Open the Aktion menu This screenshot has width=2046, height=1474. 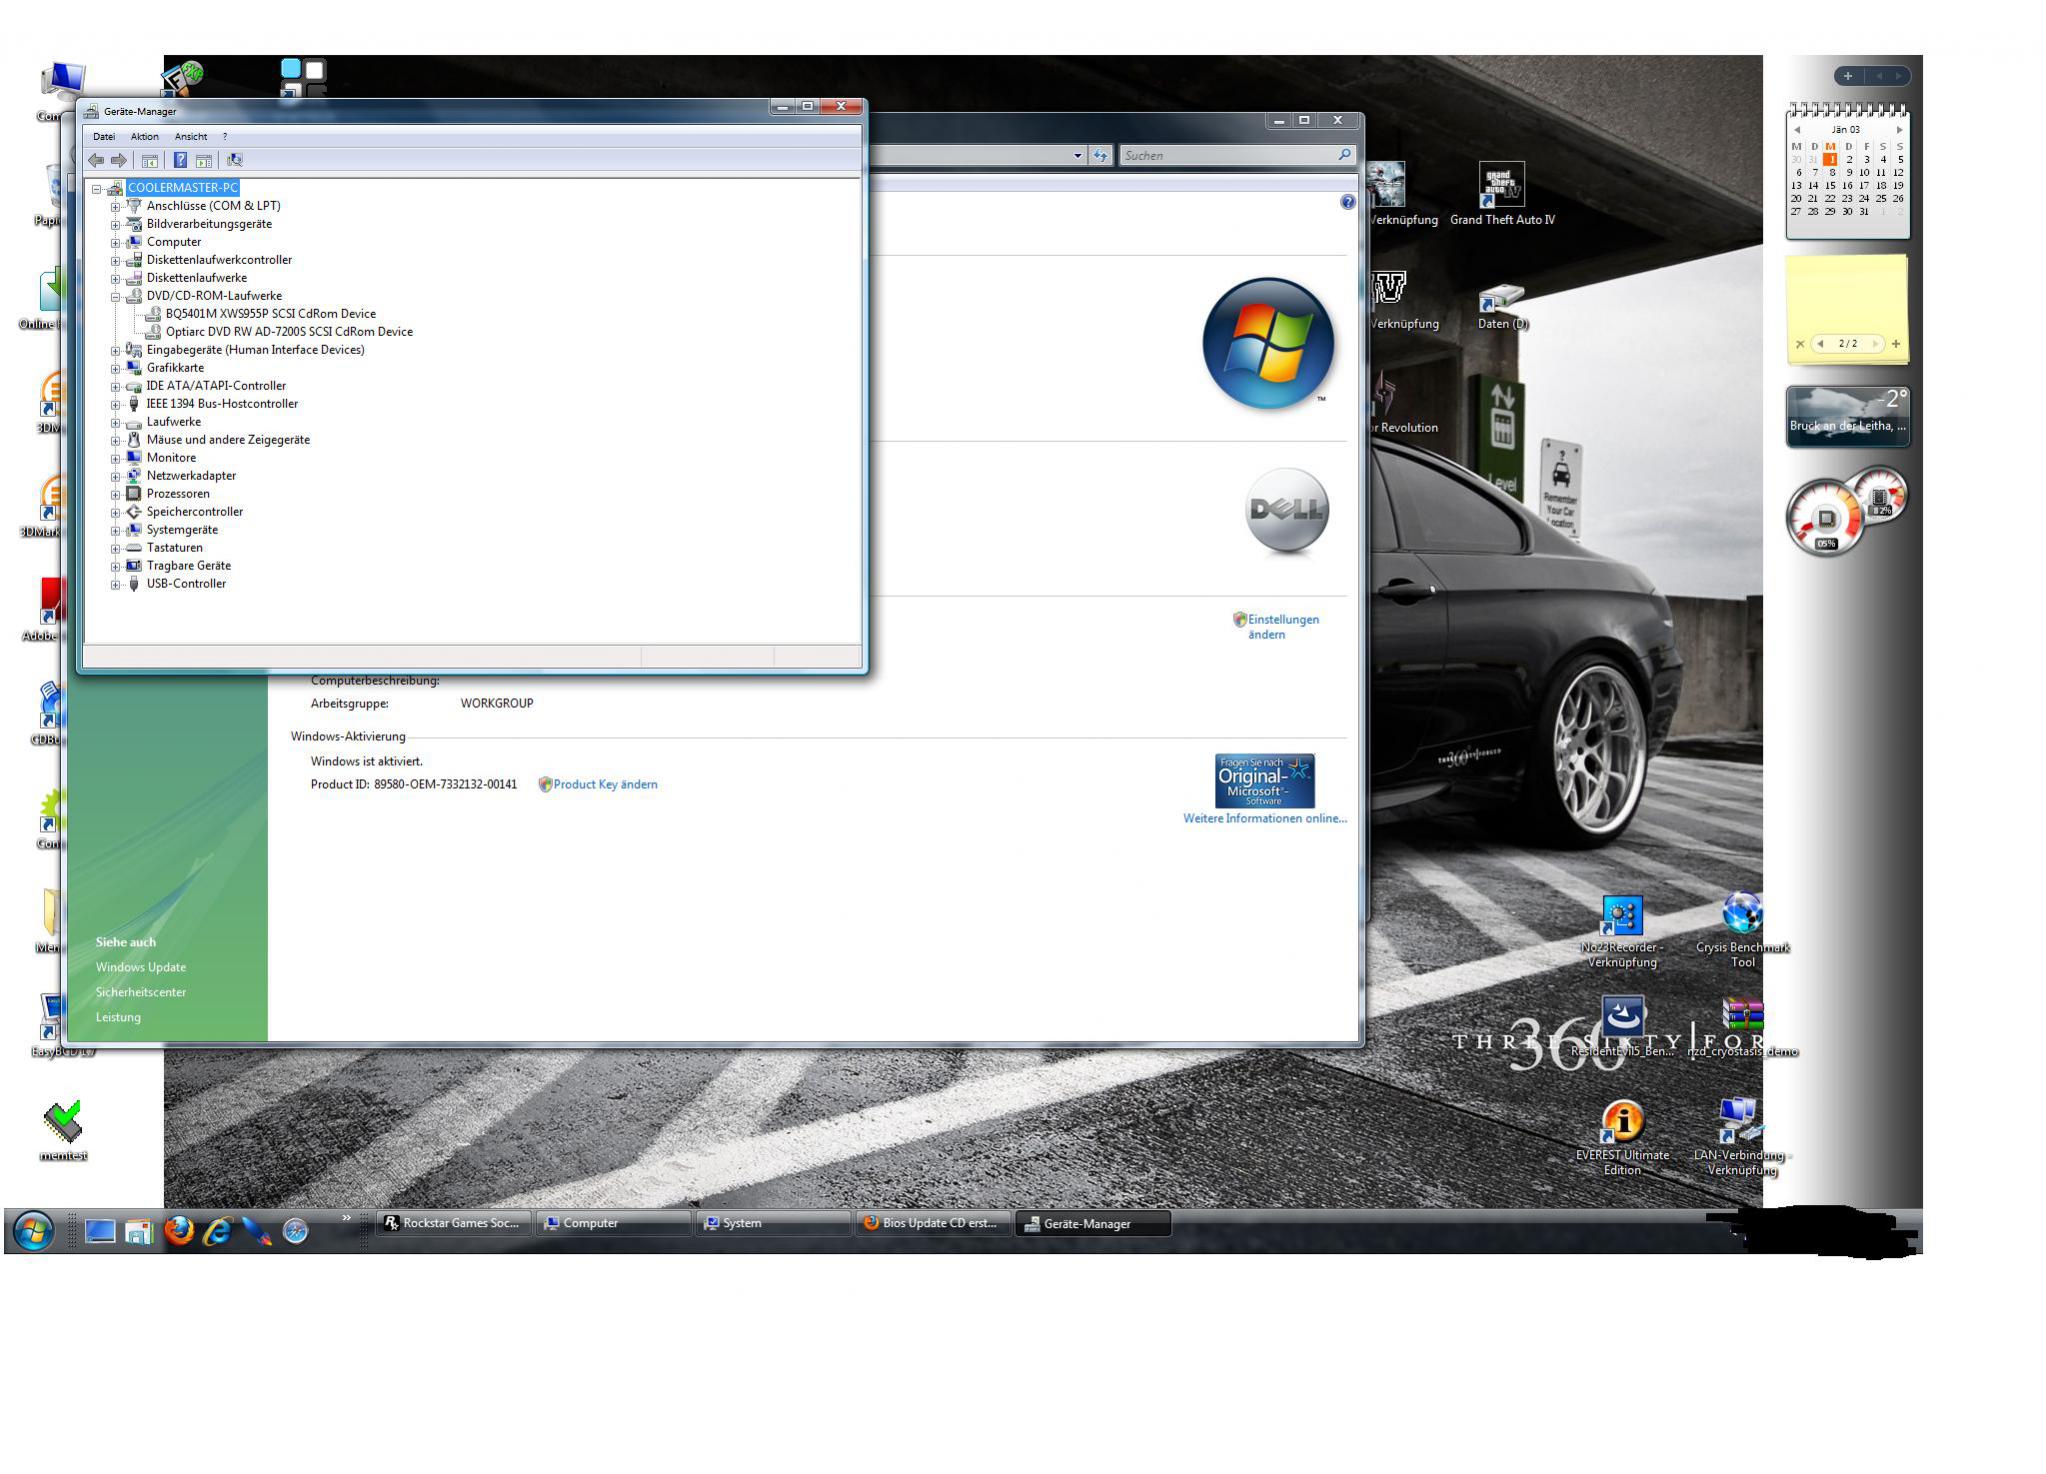(x=144, y=136)
